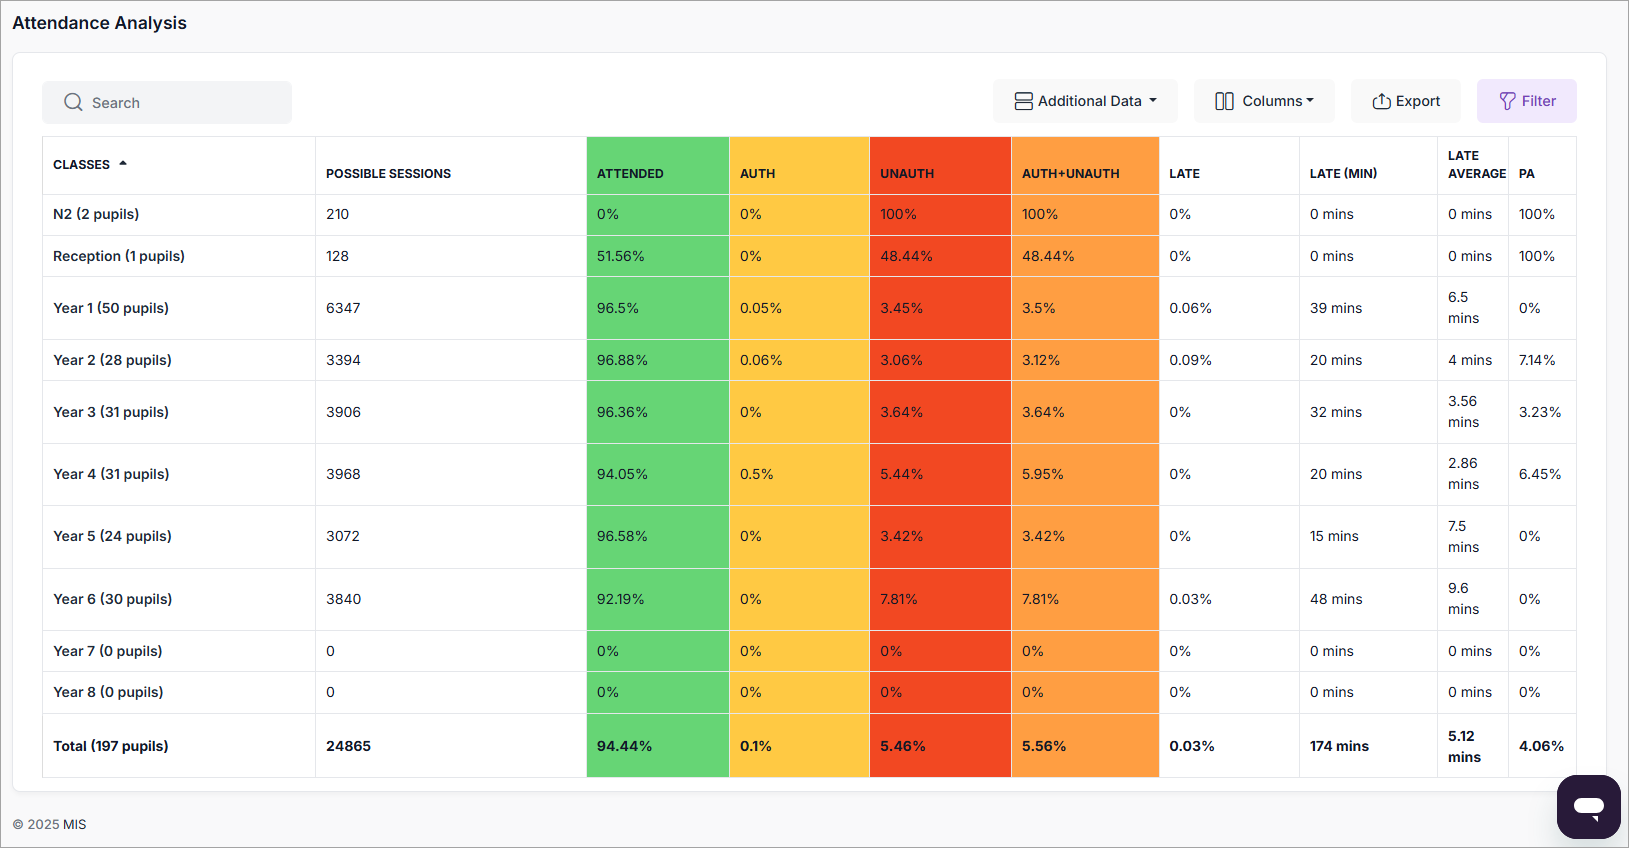1629x848 pixels.
Task: Click the Auth+Unauth column header
Action: click(1070, 174)
